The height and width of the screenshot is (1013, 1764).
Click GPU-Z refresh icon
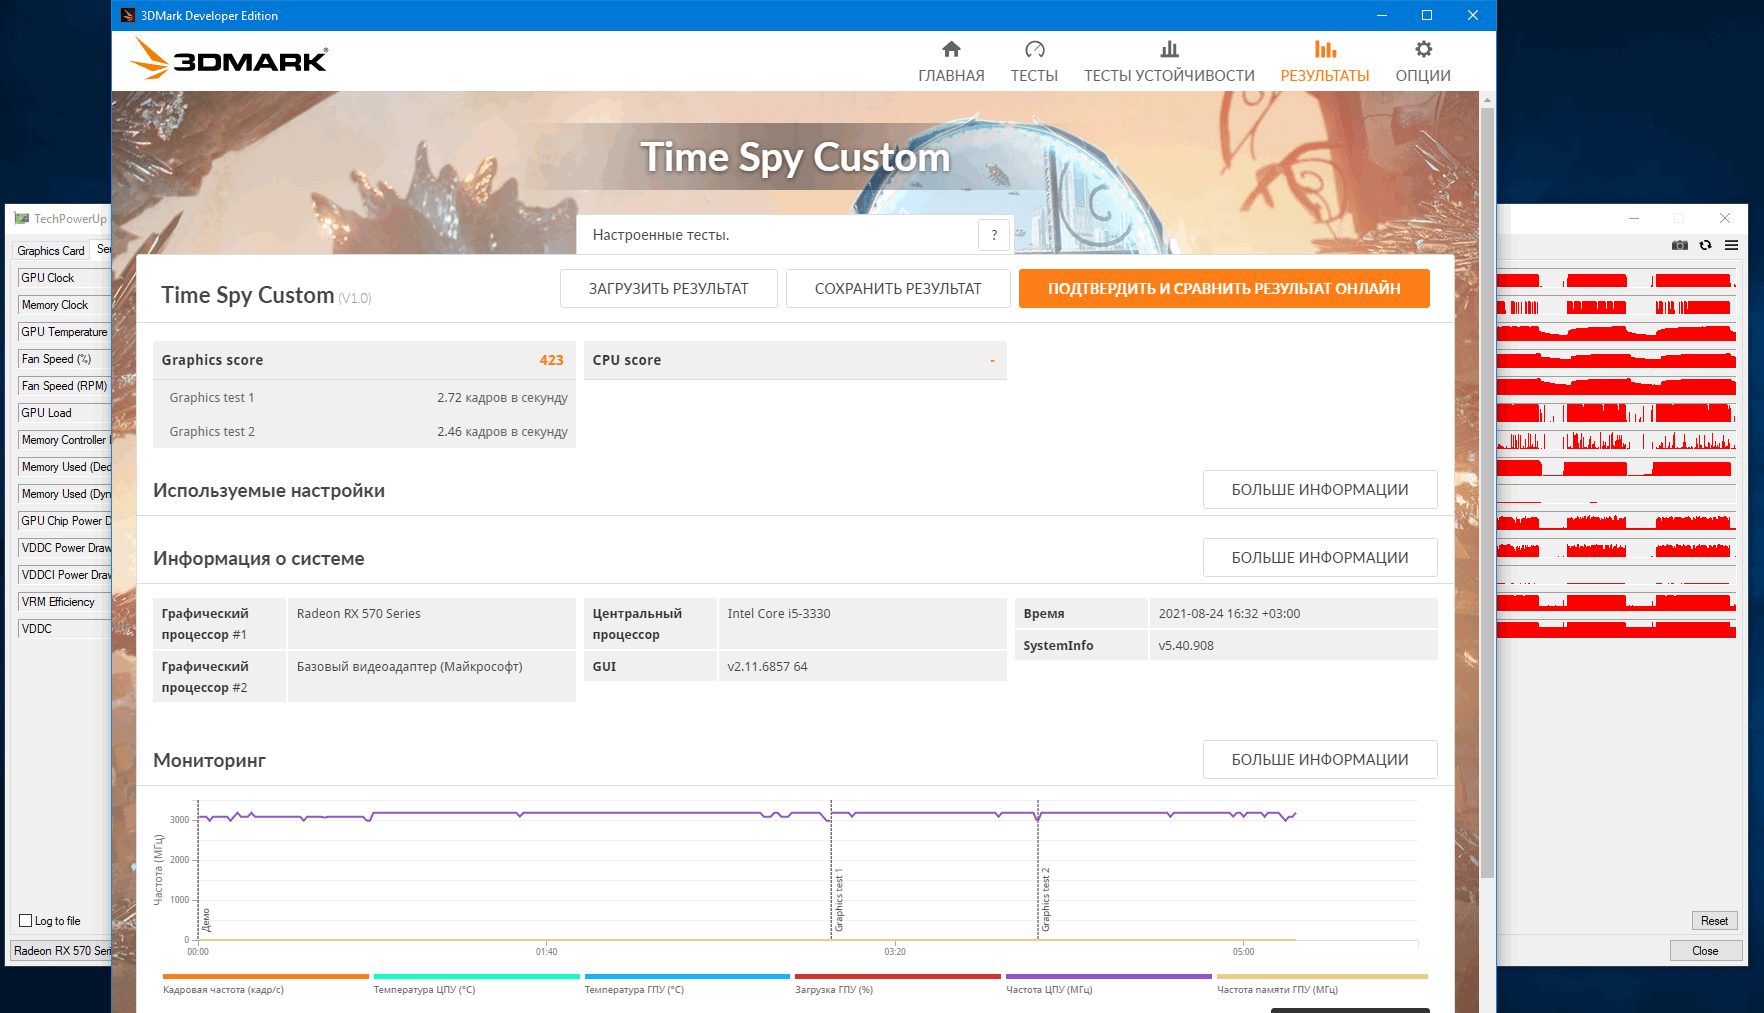point(1706,245)
